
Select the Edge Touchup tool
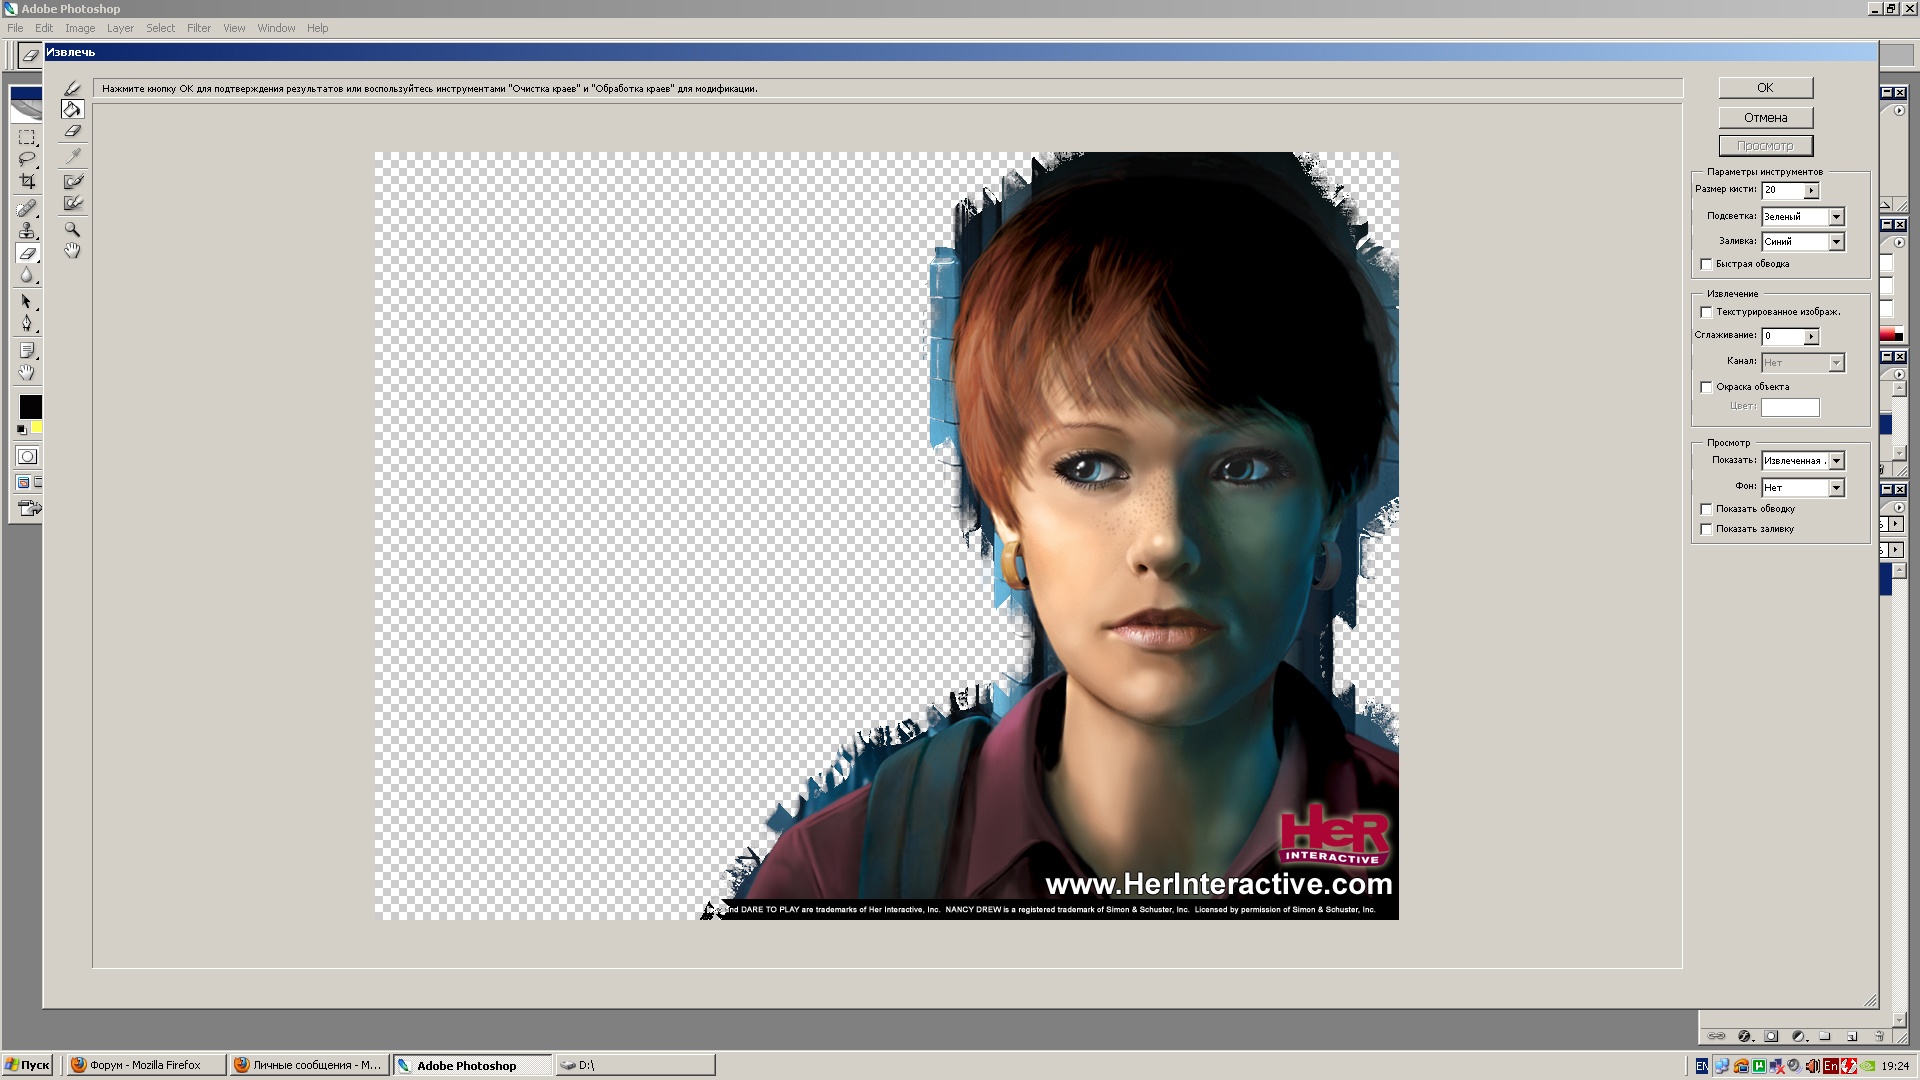[x=73, y=203]
